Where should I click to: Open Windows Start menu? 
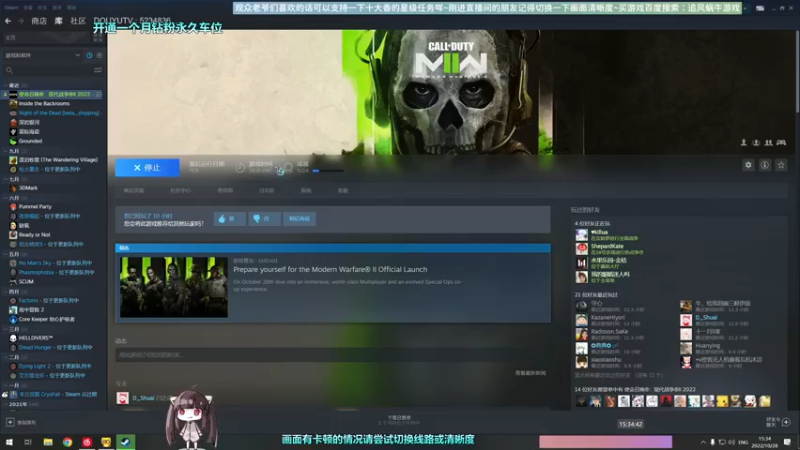[x=9, y=442]
